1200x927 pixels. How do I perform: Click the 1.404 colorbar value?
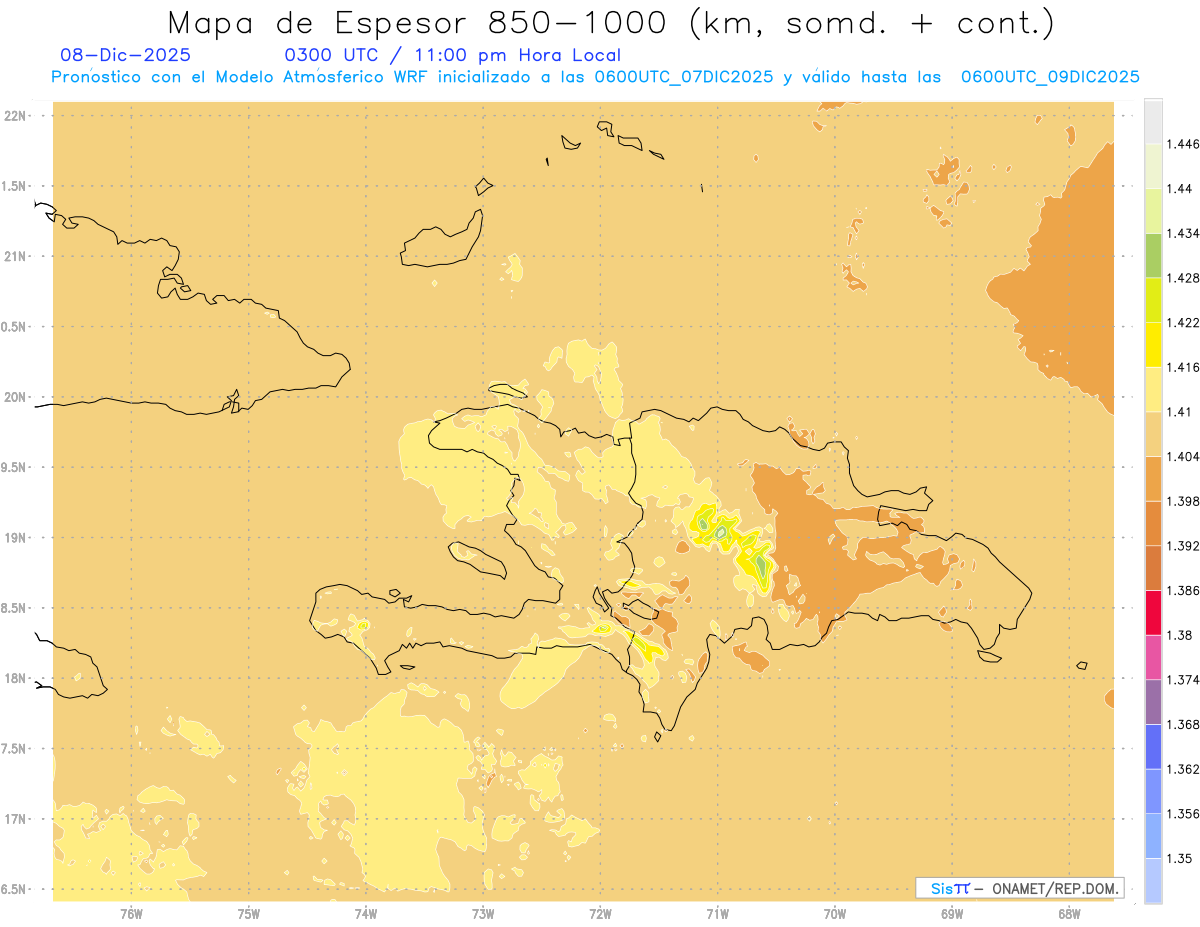pos(1184,456)
